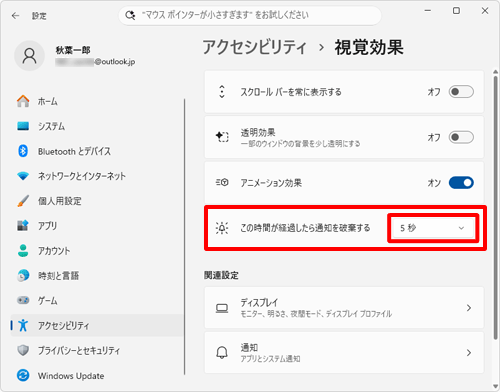The image size is (500, 392).
Task: Click the vertical scrollbar thumb
Action: [x=496, y=207]
